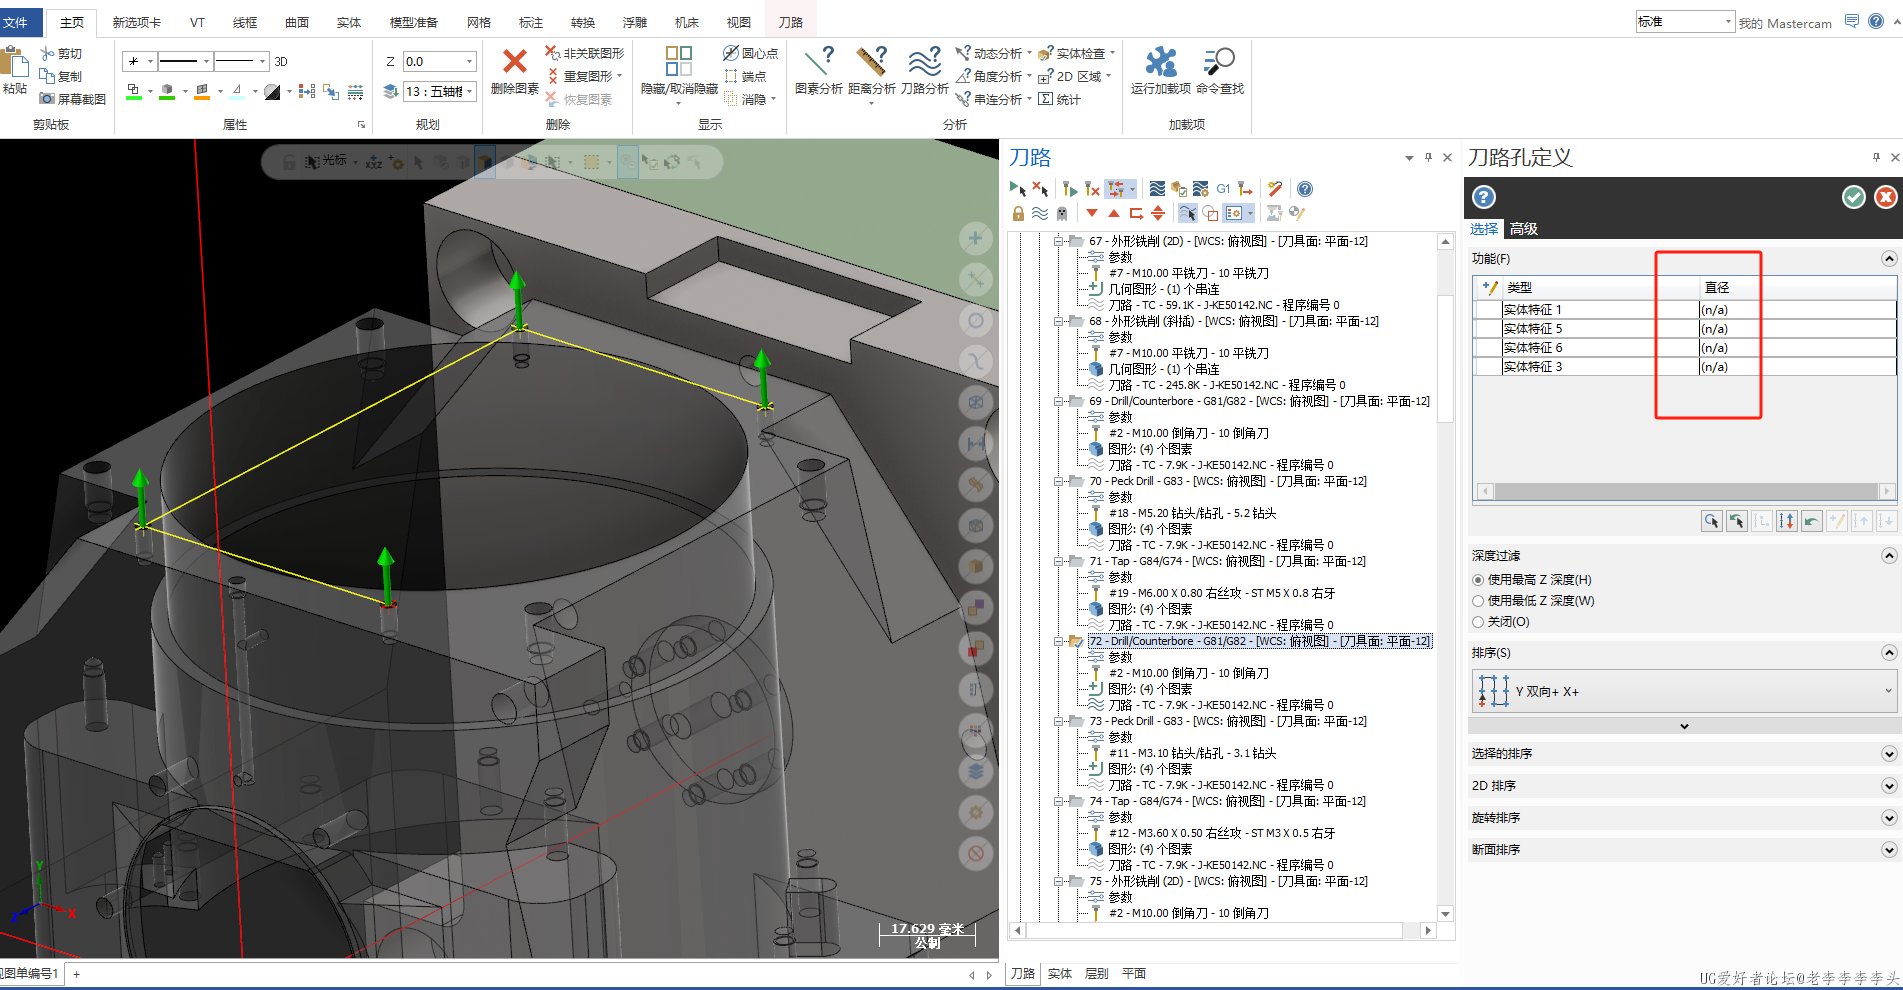Viewport: 1903px width, 990px height.
Task: Select 使用最低 Z 深度(W) radio button
Action: point(1478,601)
